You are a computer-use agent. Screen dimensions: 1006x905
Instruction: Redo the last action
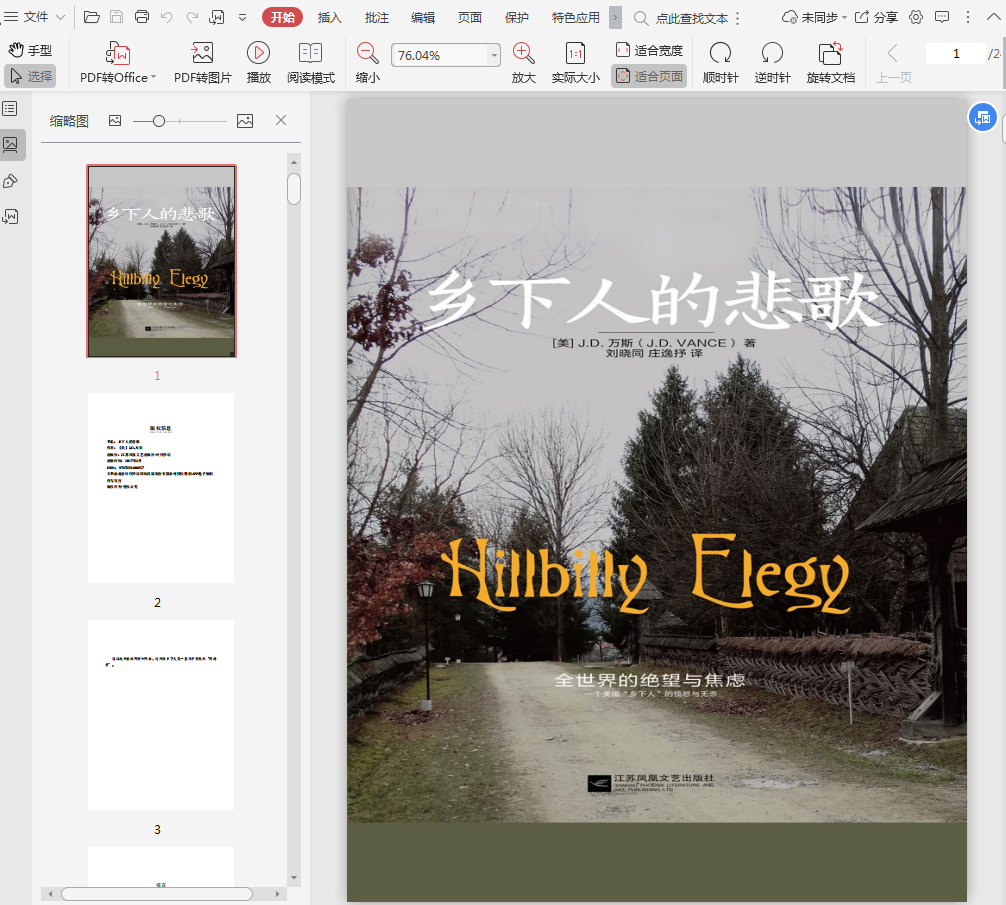tap(192, 17)
